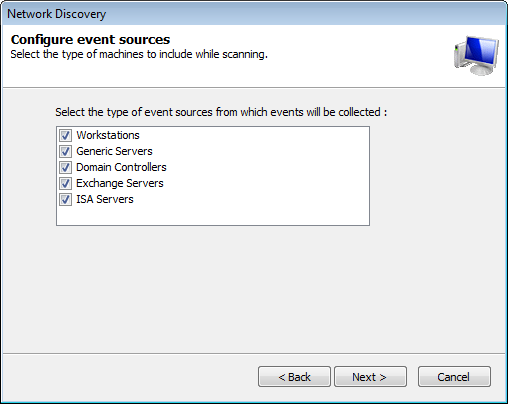The height and width of the screenshot is (404, 508).
Task: Click the computer monitor wizard icon
Action: click(477, 55)
